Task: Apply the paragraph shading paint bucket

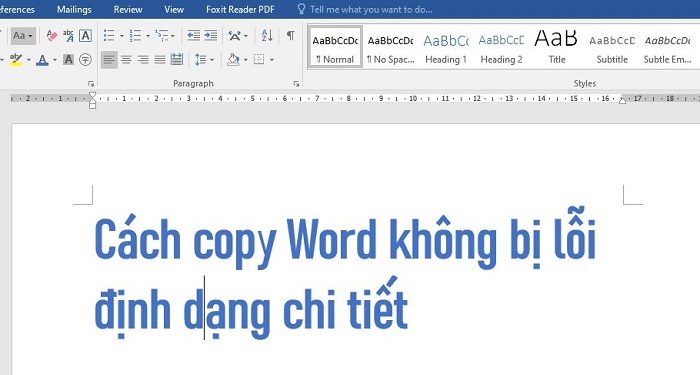Action: [233, 59]
